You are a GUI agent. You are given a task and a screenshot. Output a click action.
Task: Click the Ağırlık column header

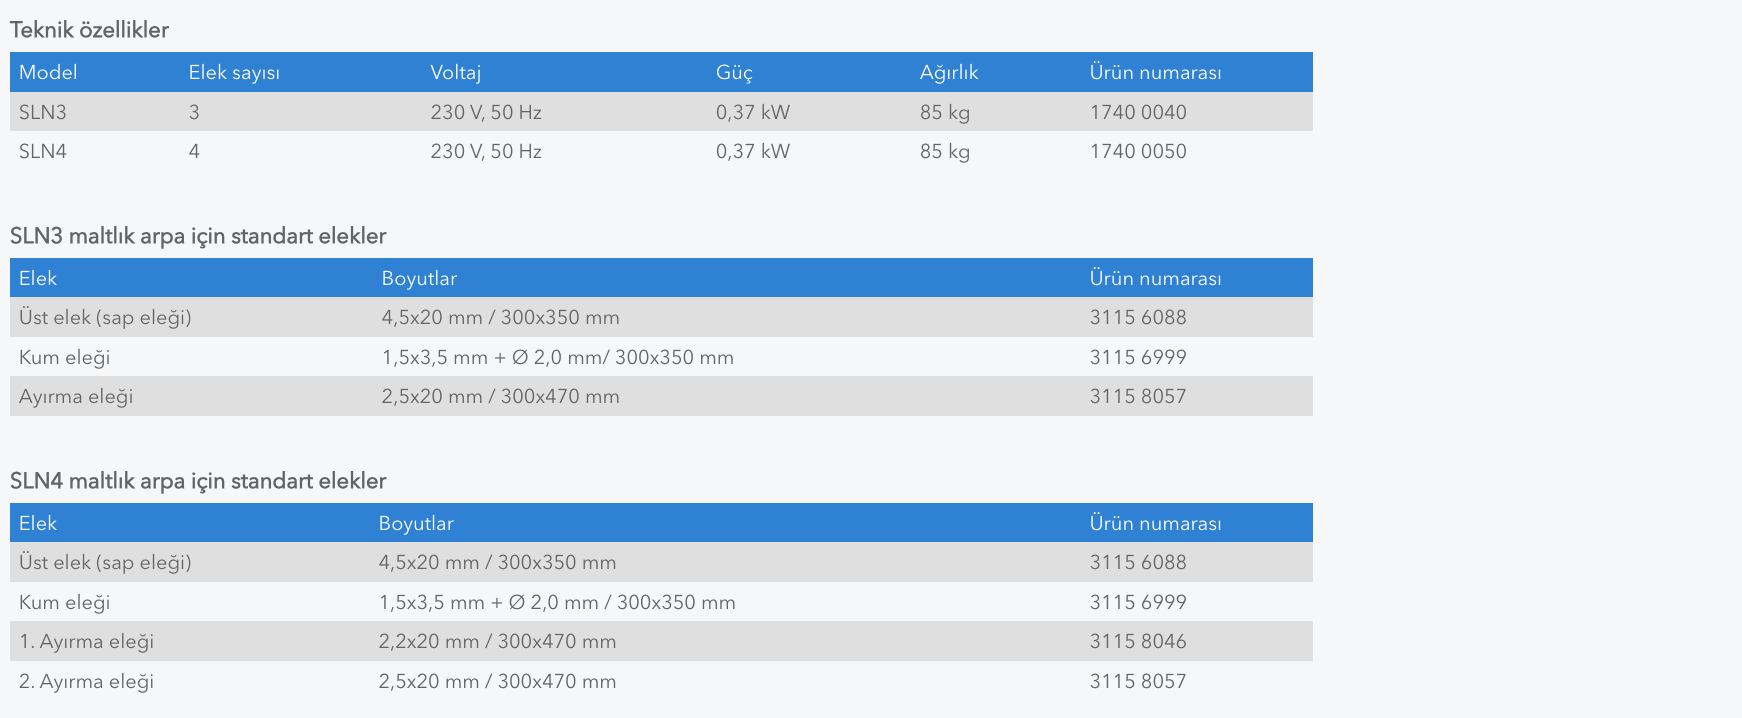949,72
